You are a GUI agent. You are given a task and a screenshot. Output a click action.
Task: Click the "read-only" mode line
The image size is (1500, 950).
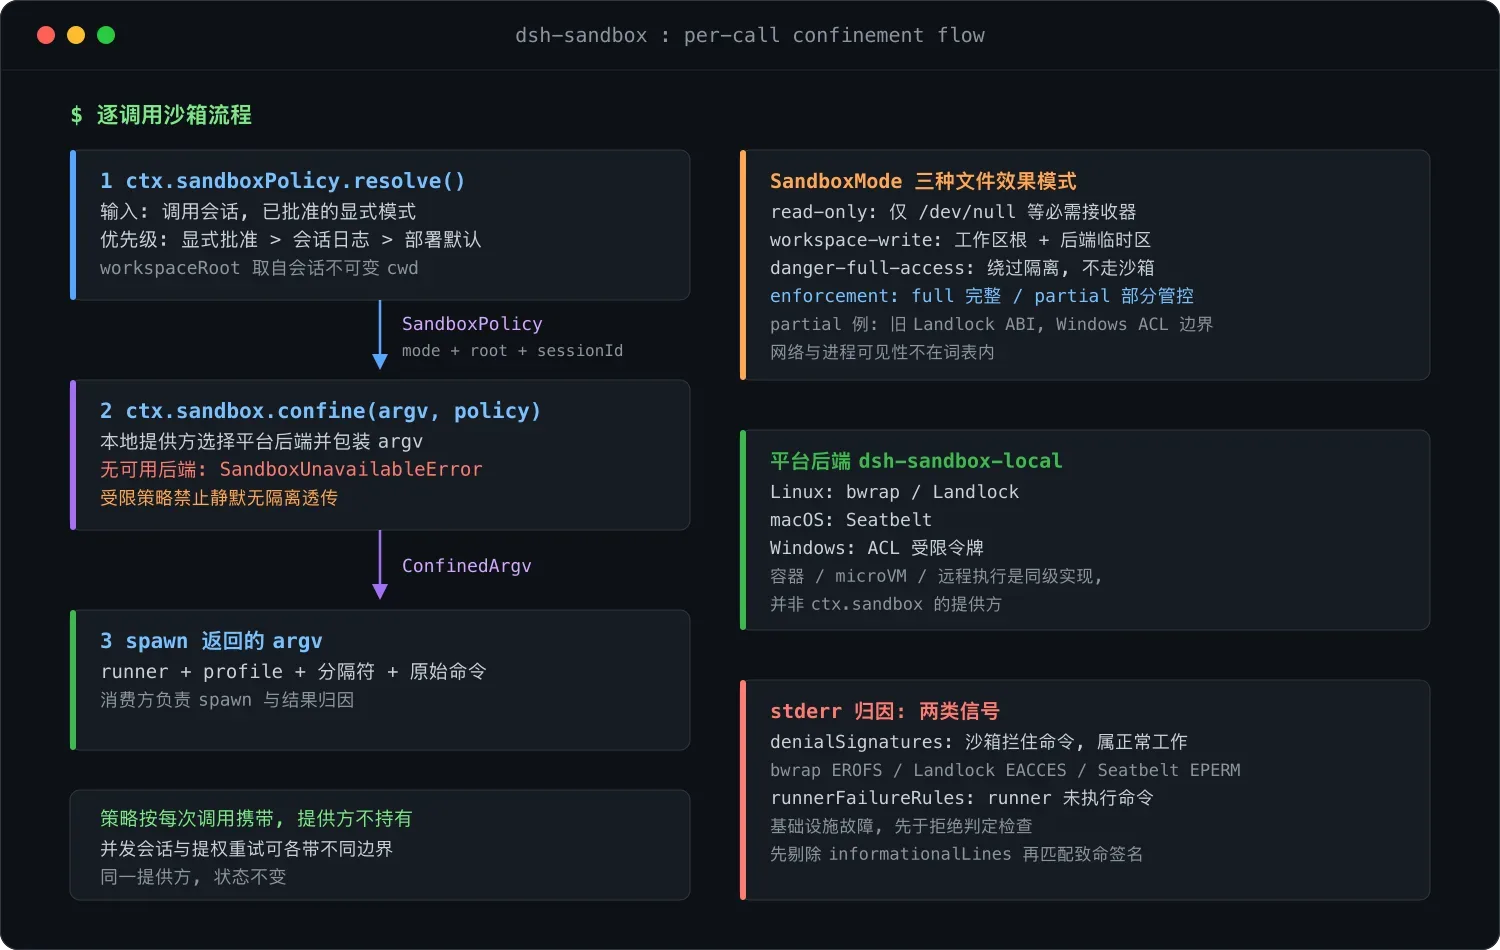(x=953, y=212)
